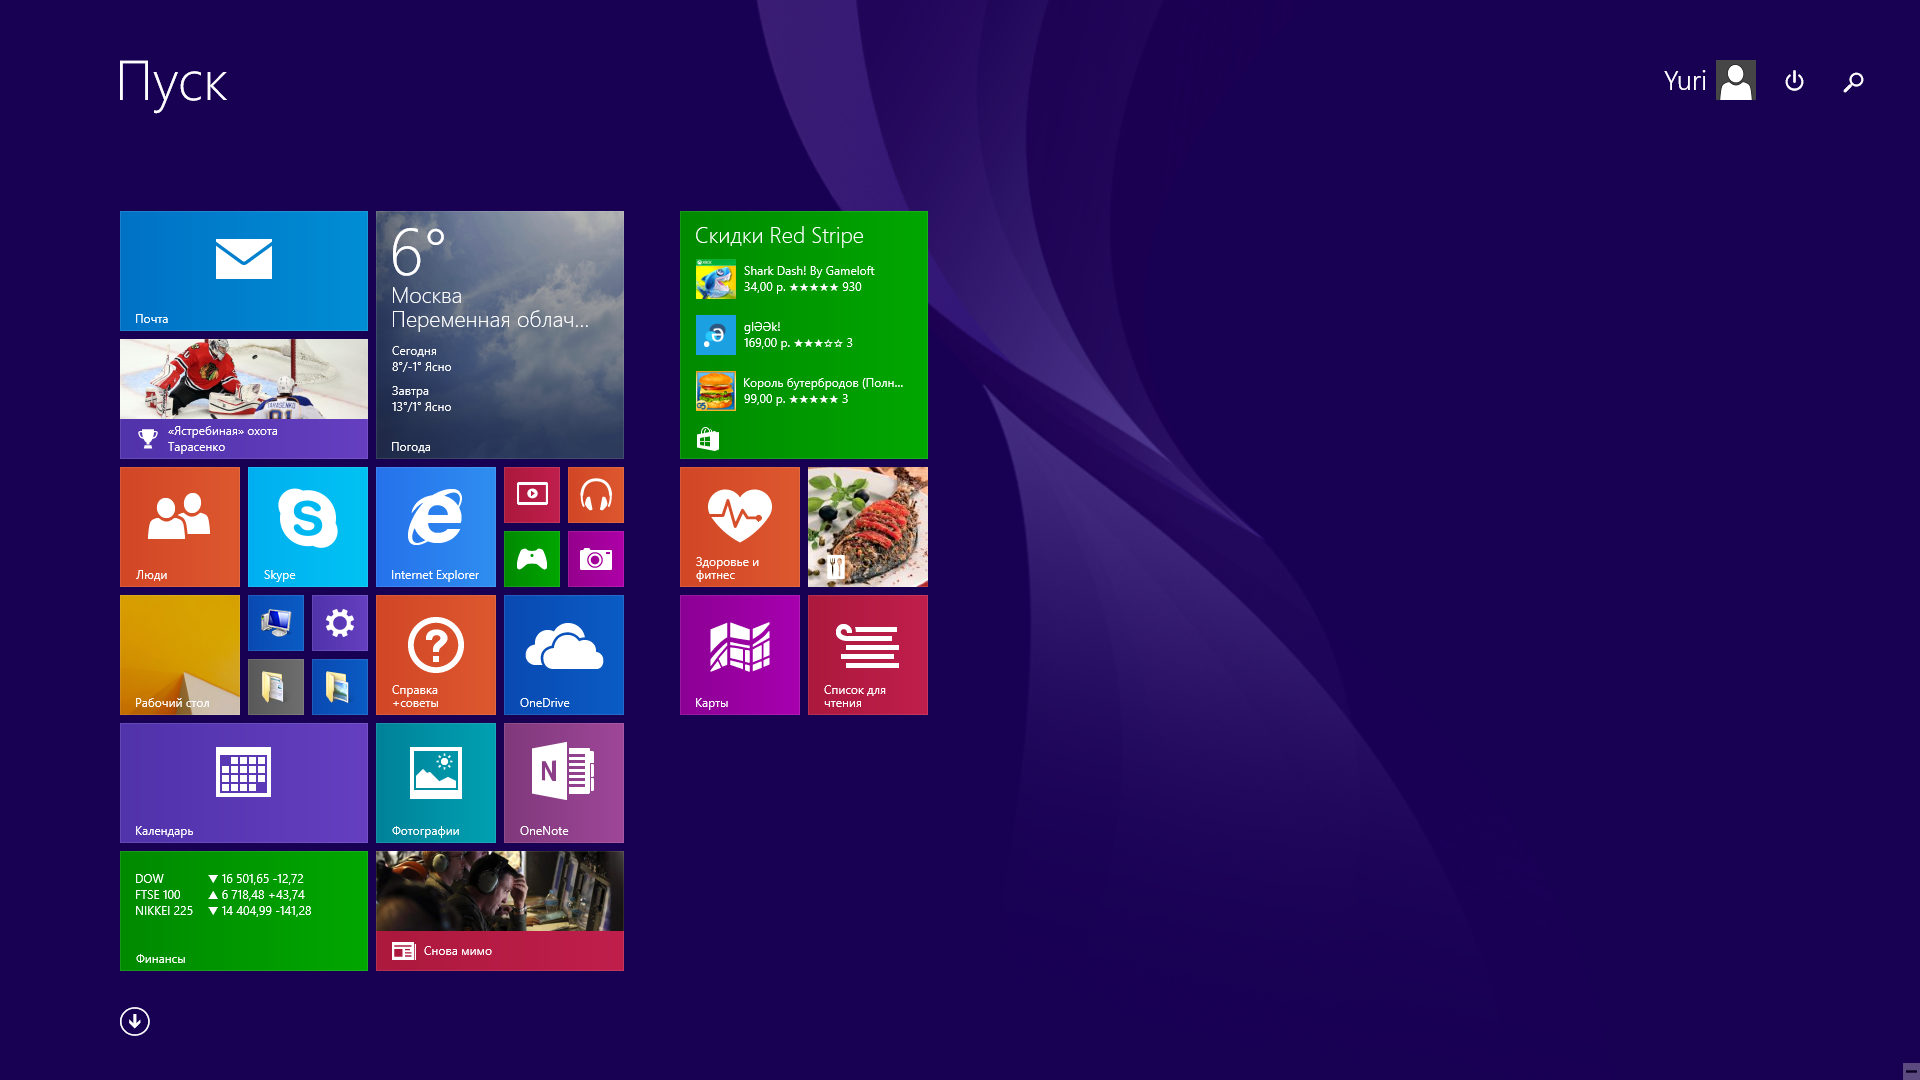Open the news tile Снова мимо
1920x1080 pixels.
point(500,911)
